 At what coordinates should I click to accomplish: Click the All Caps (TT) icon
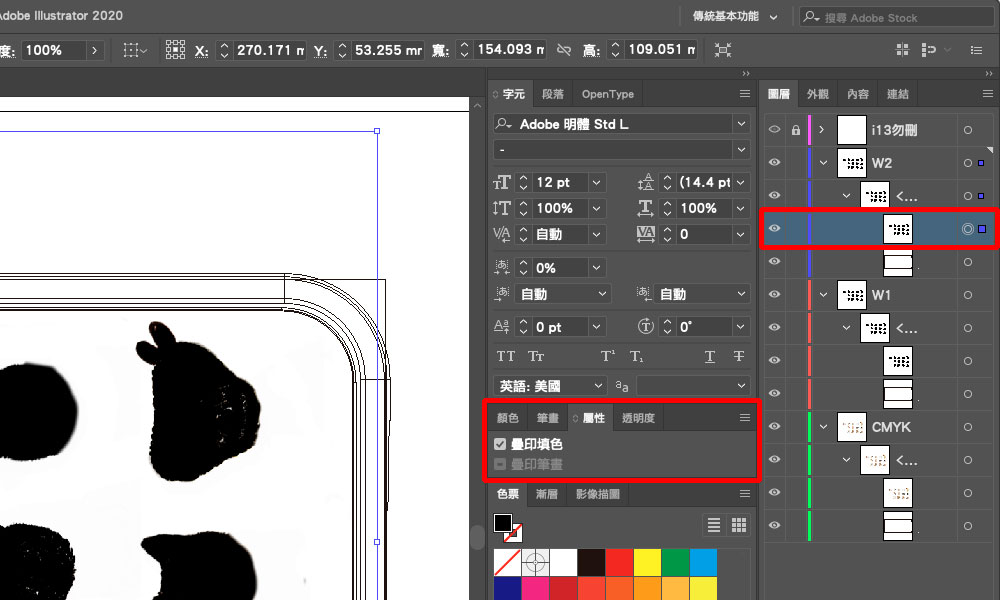pyautogui.click(x=505, y=357)
